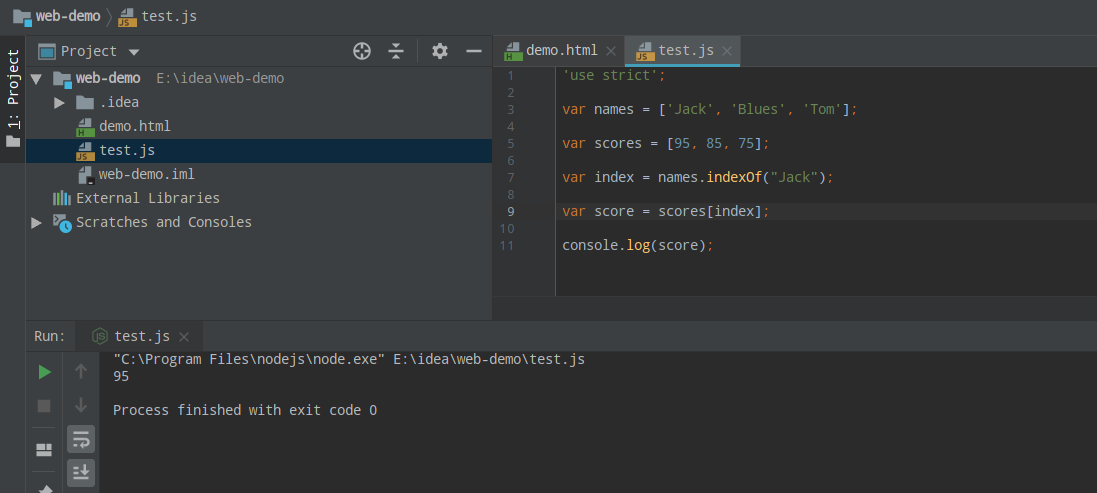Click the node.js icon in Run tab

[100, 336]
